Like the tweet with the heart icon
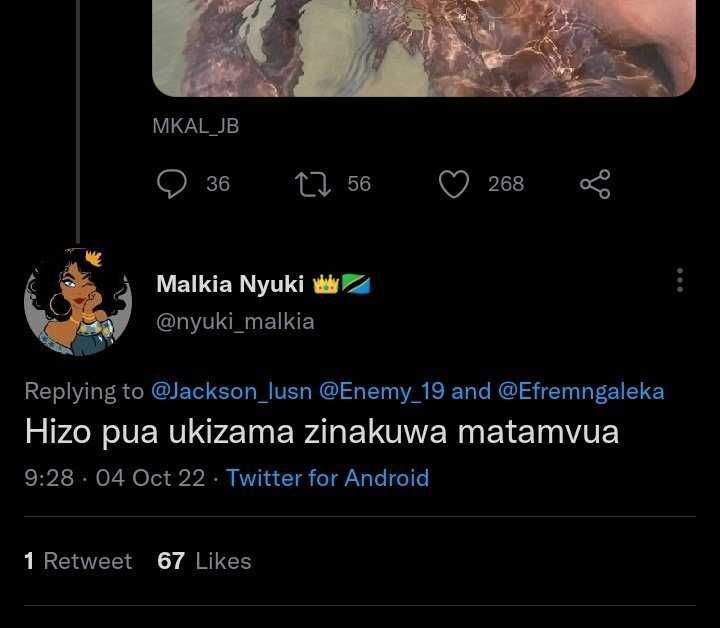Screen dimensions: 720x628 (x=454, y=184)
